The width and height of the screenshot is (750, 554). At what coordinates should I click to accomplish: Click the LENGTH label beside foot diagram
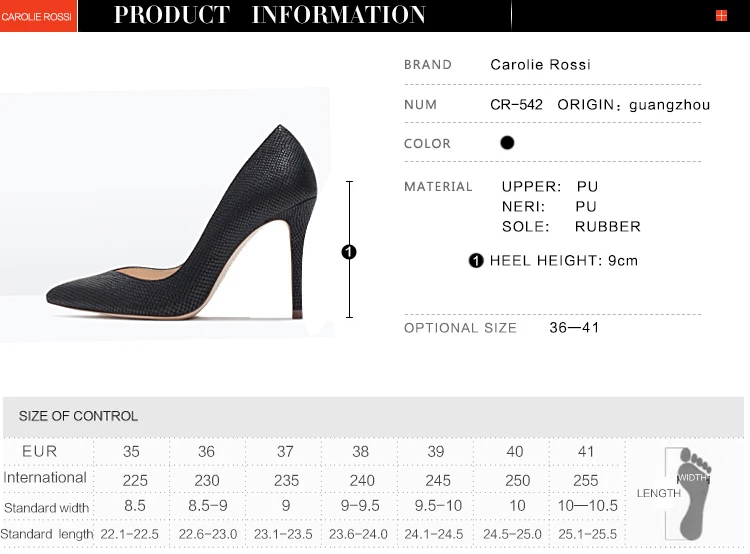(x=658, y=493)
